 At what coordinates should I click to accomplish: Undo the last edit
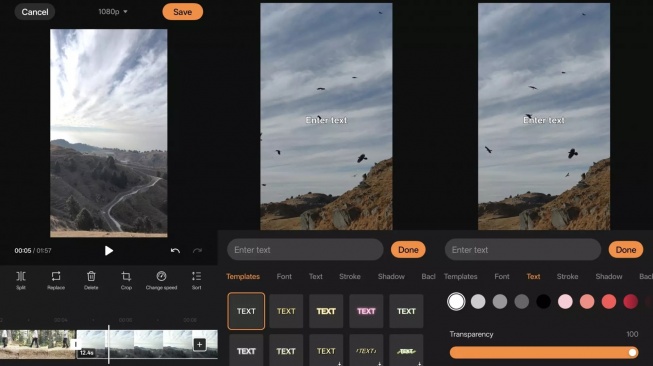click(175, 250)
